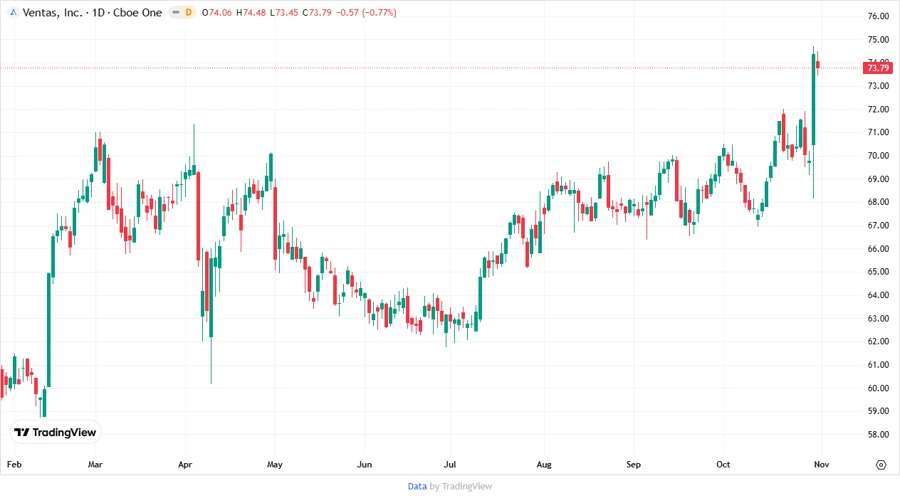
Task: Click the 70.00 price axis label
Action: [x=878, y=155]
